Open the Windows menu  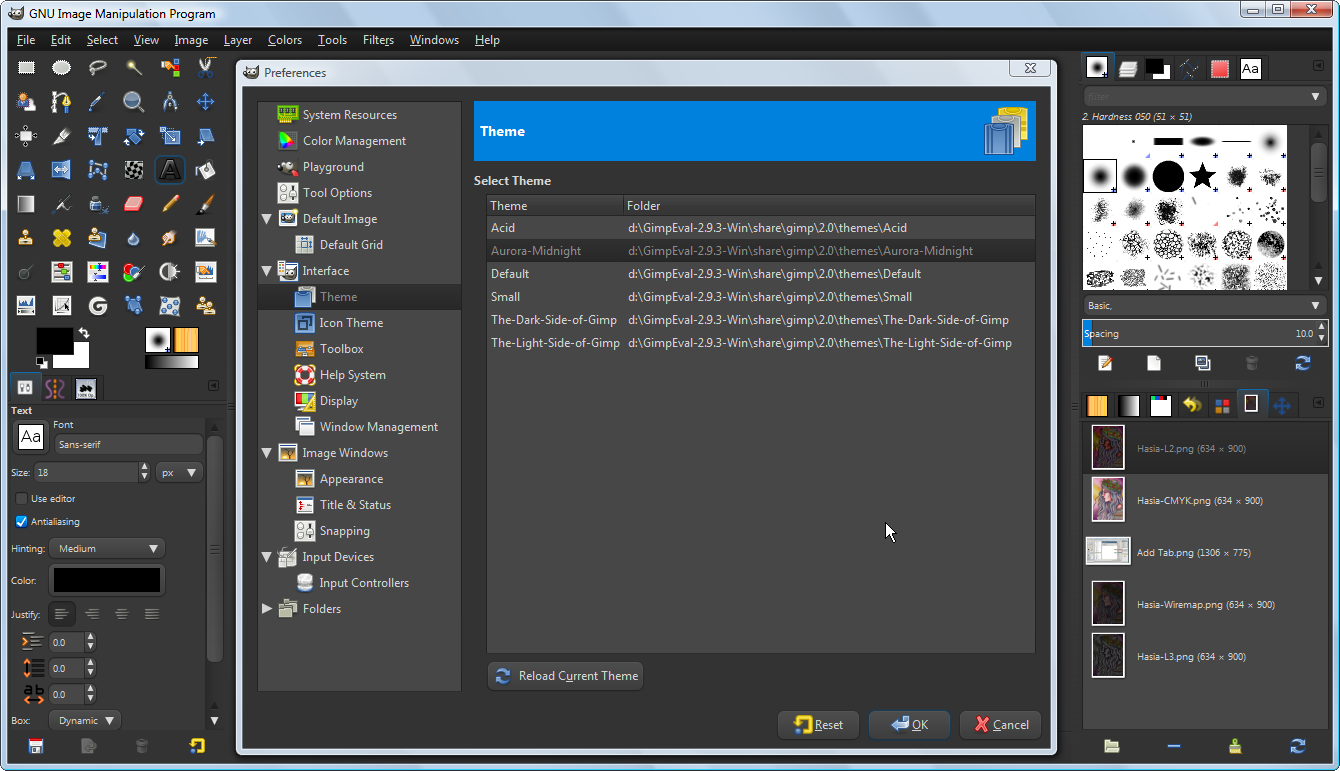click(434, 40)
